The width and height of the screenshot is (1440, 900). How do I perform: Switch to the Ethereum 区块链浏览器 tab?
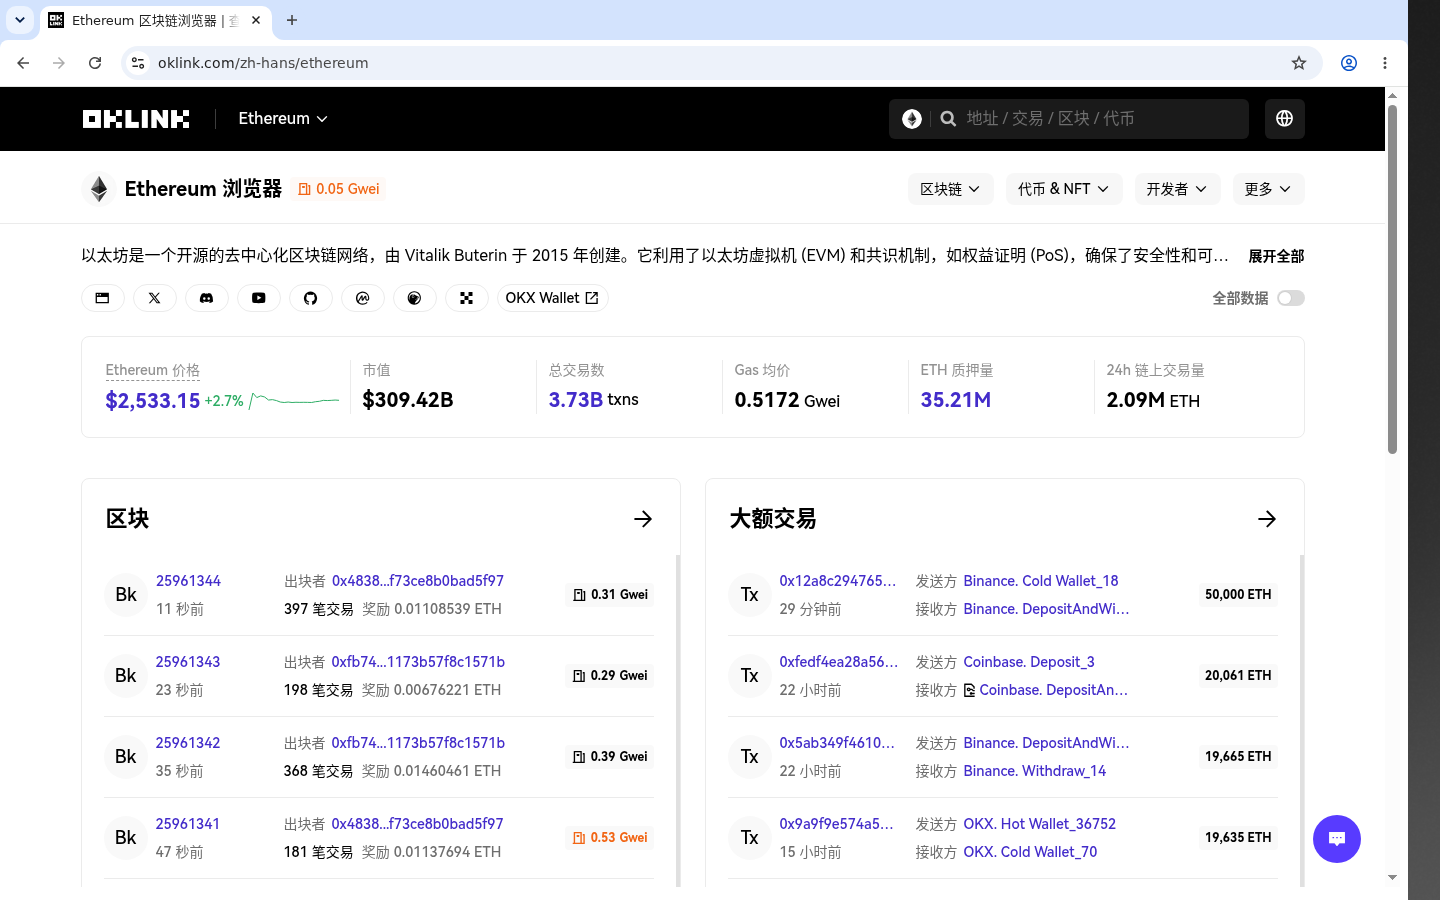coord(155,20)
